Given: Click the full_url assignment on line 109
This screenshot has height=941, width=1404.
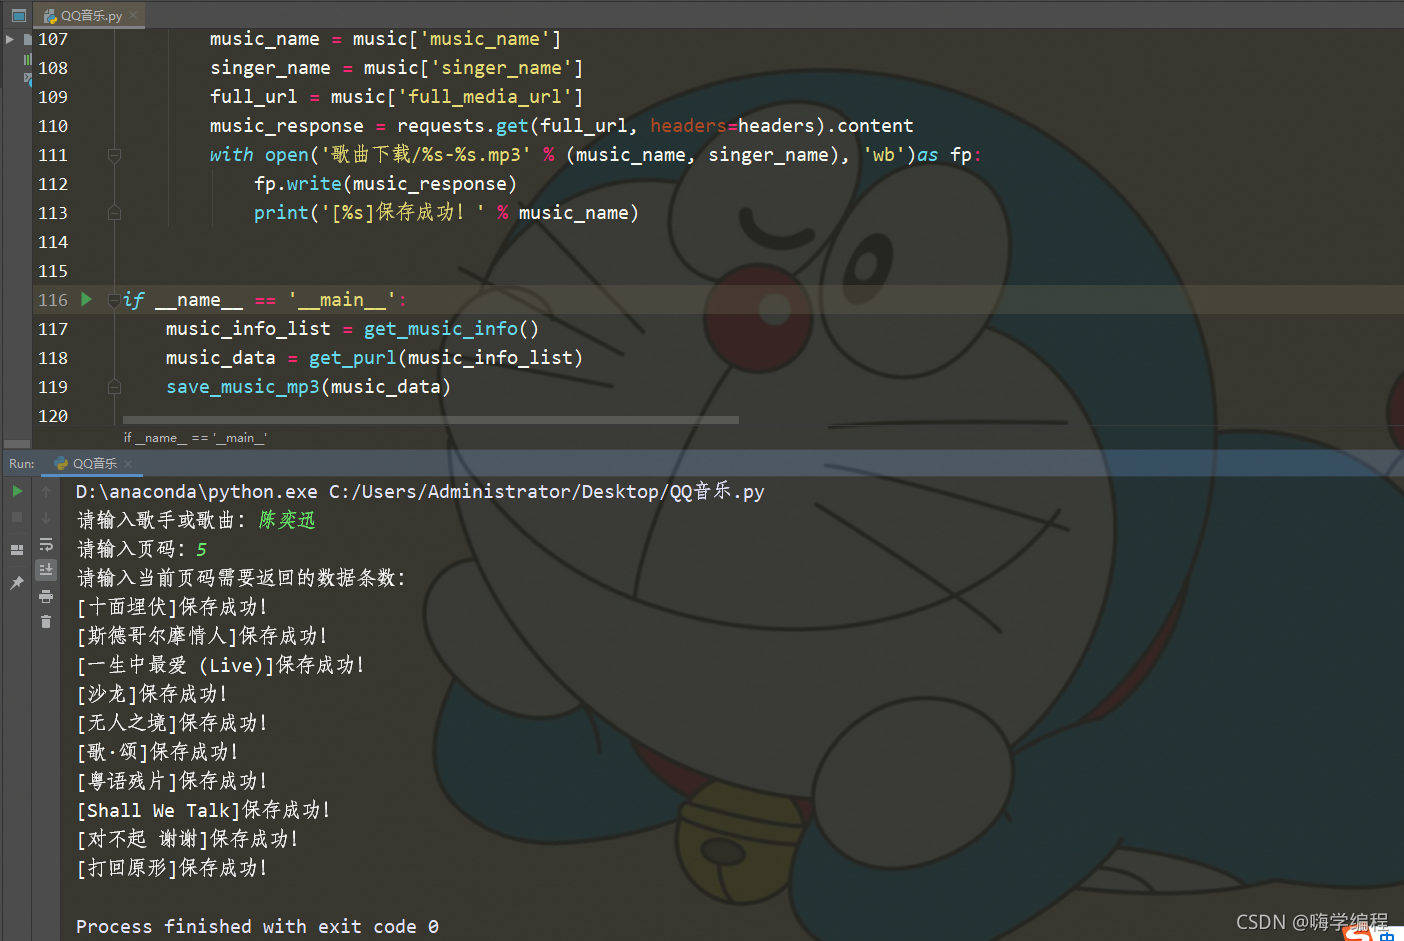Looking at the screenshot, I should pos(396,97).
